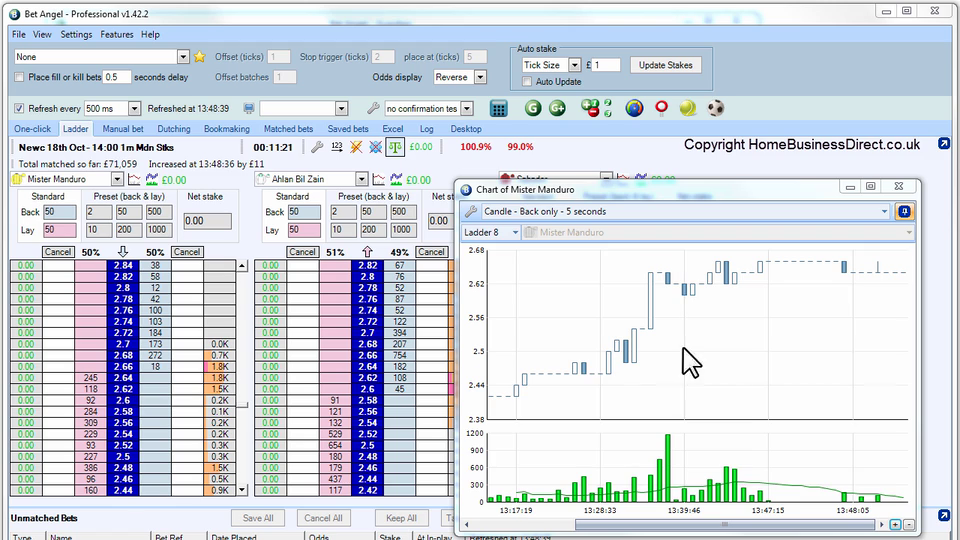Click the Save All button
Viewport: 960px width, 540px height.
point(258,518)
